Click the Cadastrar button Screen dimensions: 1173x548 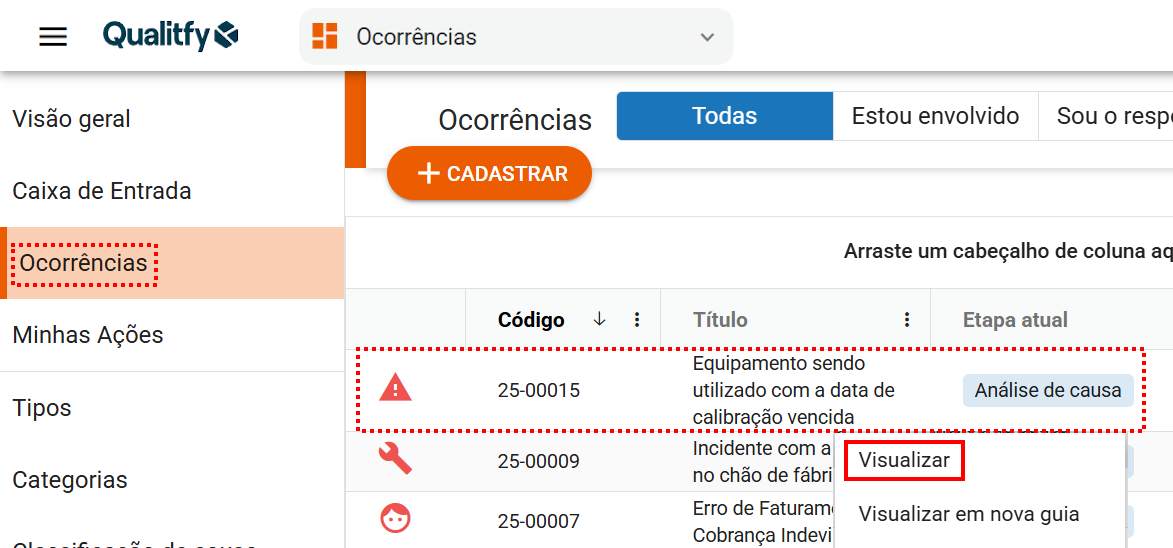tap(489, 174)
